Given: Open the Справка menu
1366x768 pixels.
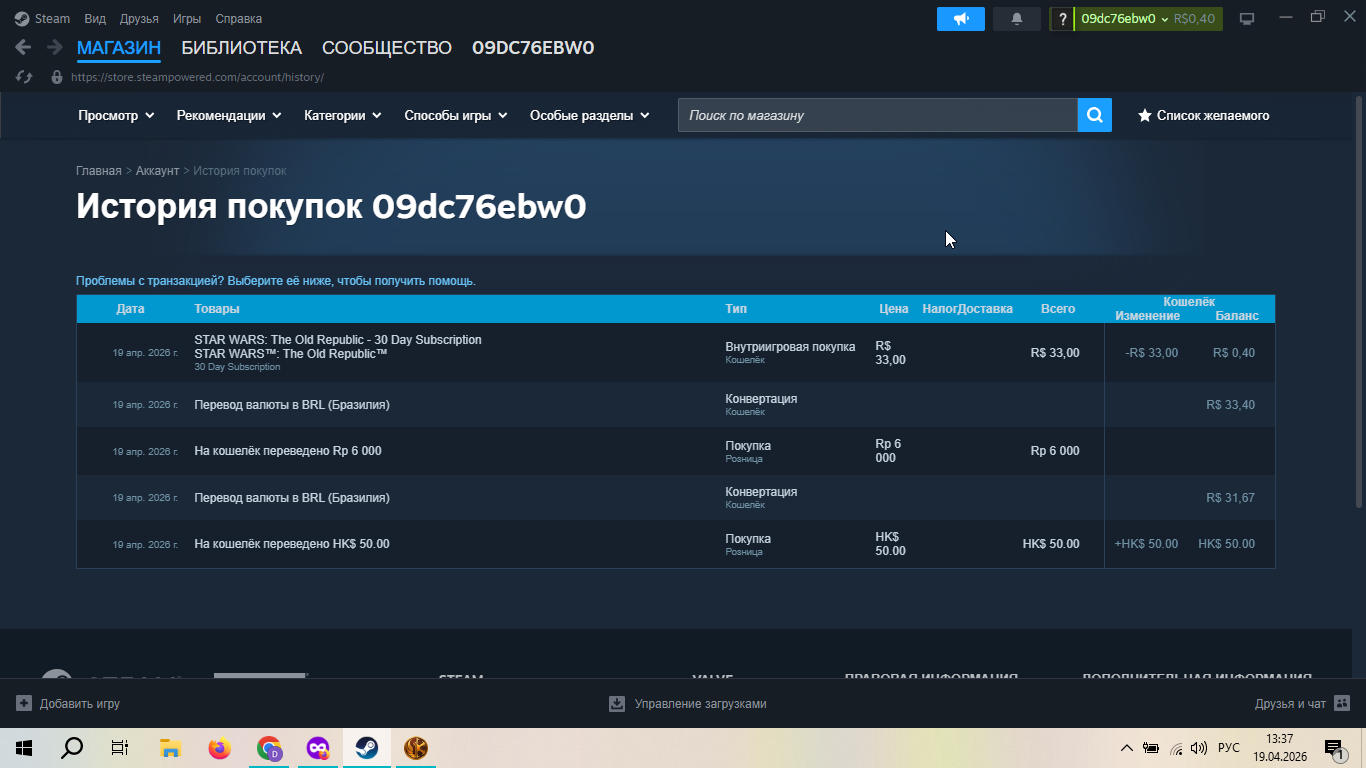Looking at the screenshot, I should coord(239,19).
